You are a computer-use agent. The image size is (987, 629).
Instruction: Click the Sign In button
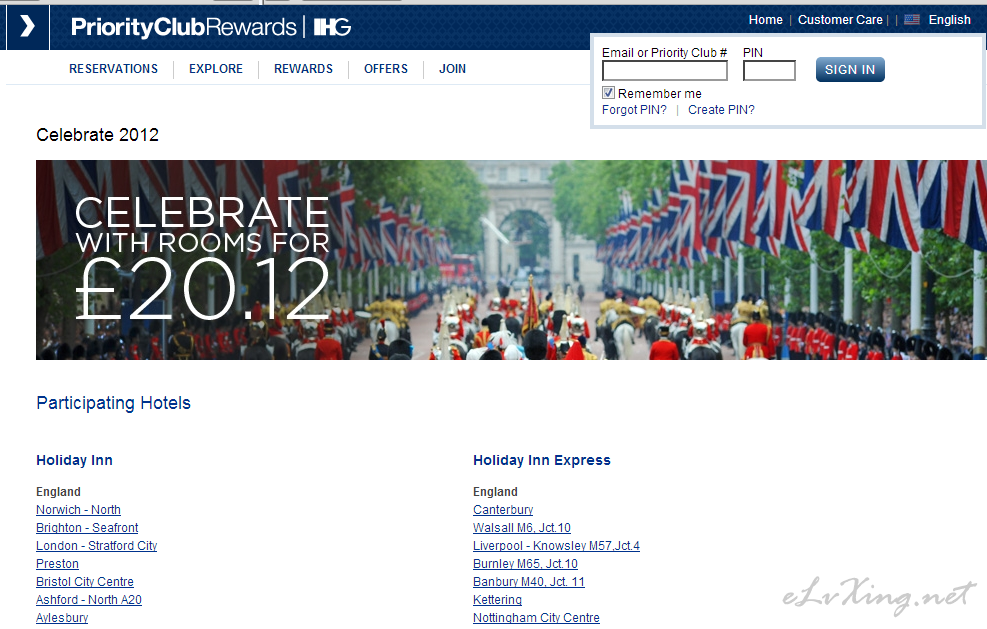[x=850, y=69]
